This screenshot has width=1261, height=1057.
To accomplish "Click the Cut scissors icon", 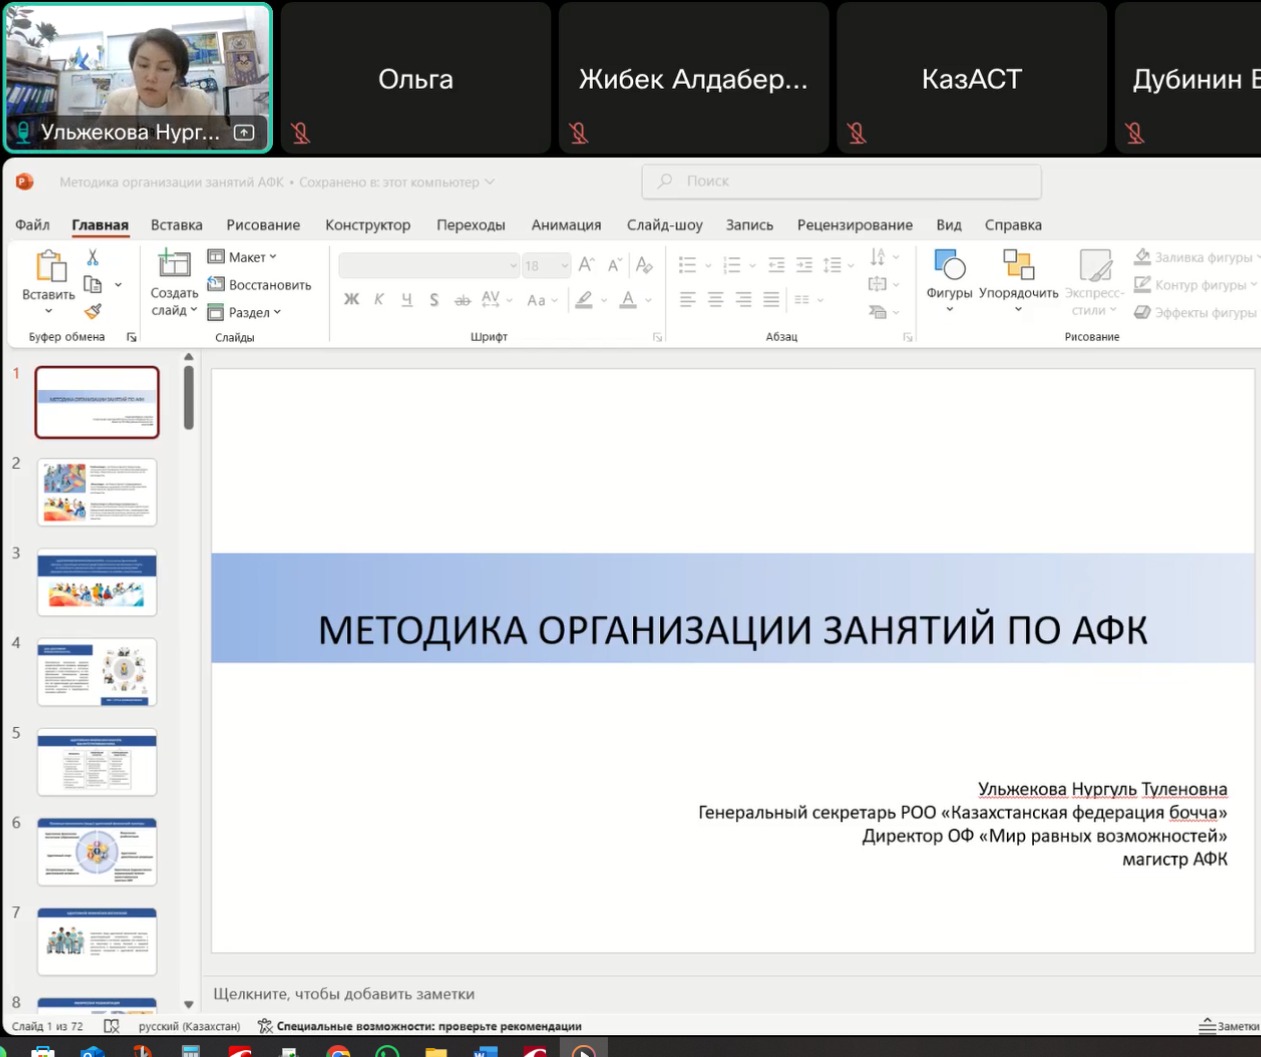I will tap(92, 258).
